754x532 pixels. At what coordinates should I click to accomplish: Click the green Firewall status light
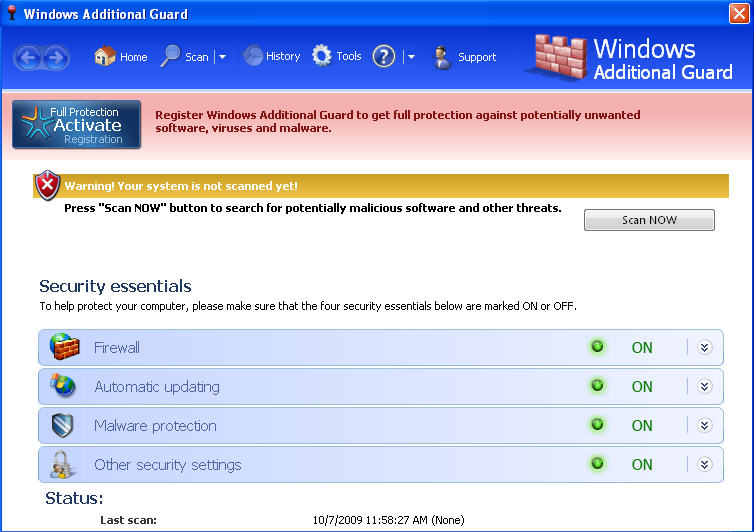click(597, 346)
